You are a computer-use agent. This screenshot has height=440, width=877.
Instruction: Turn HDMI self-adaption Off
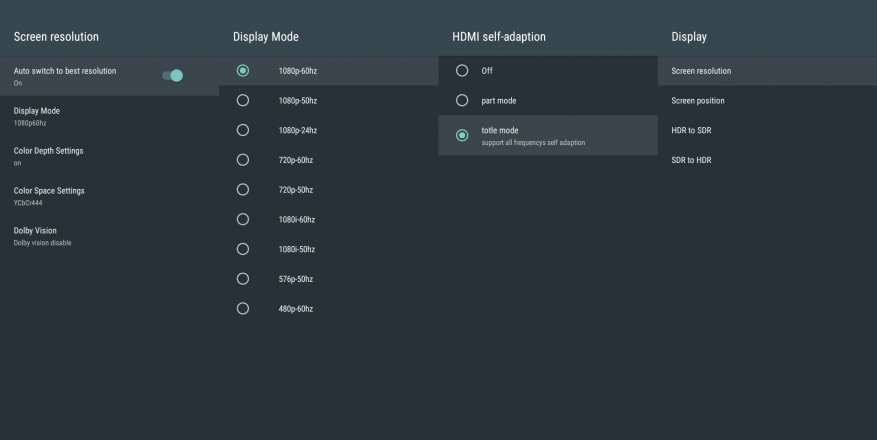(462, 71)
